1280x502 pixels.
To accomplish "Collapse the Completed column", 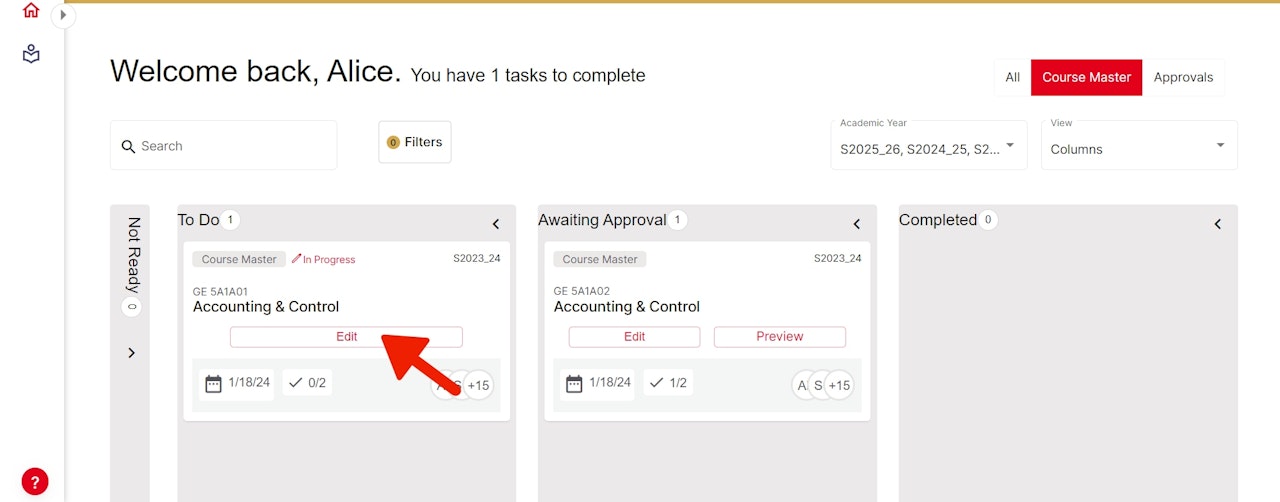I will click(1218, 224).
